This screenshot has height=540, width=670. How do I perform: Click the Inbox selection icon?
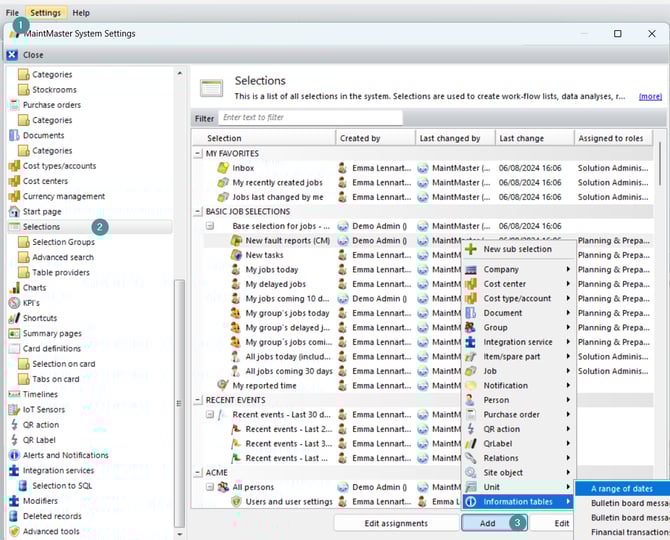[223, 168]
